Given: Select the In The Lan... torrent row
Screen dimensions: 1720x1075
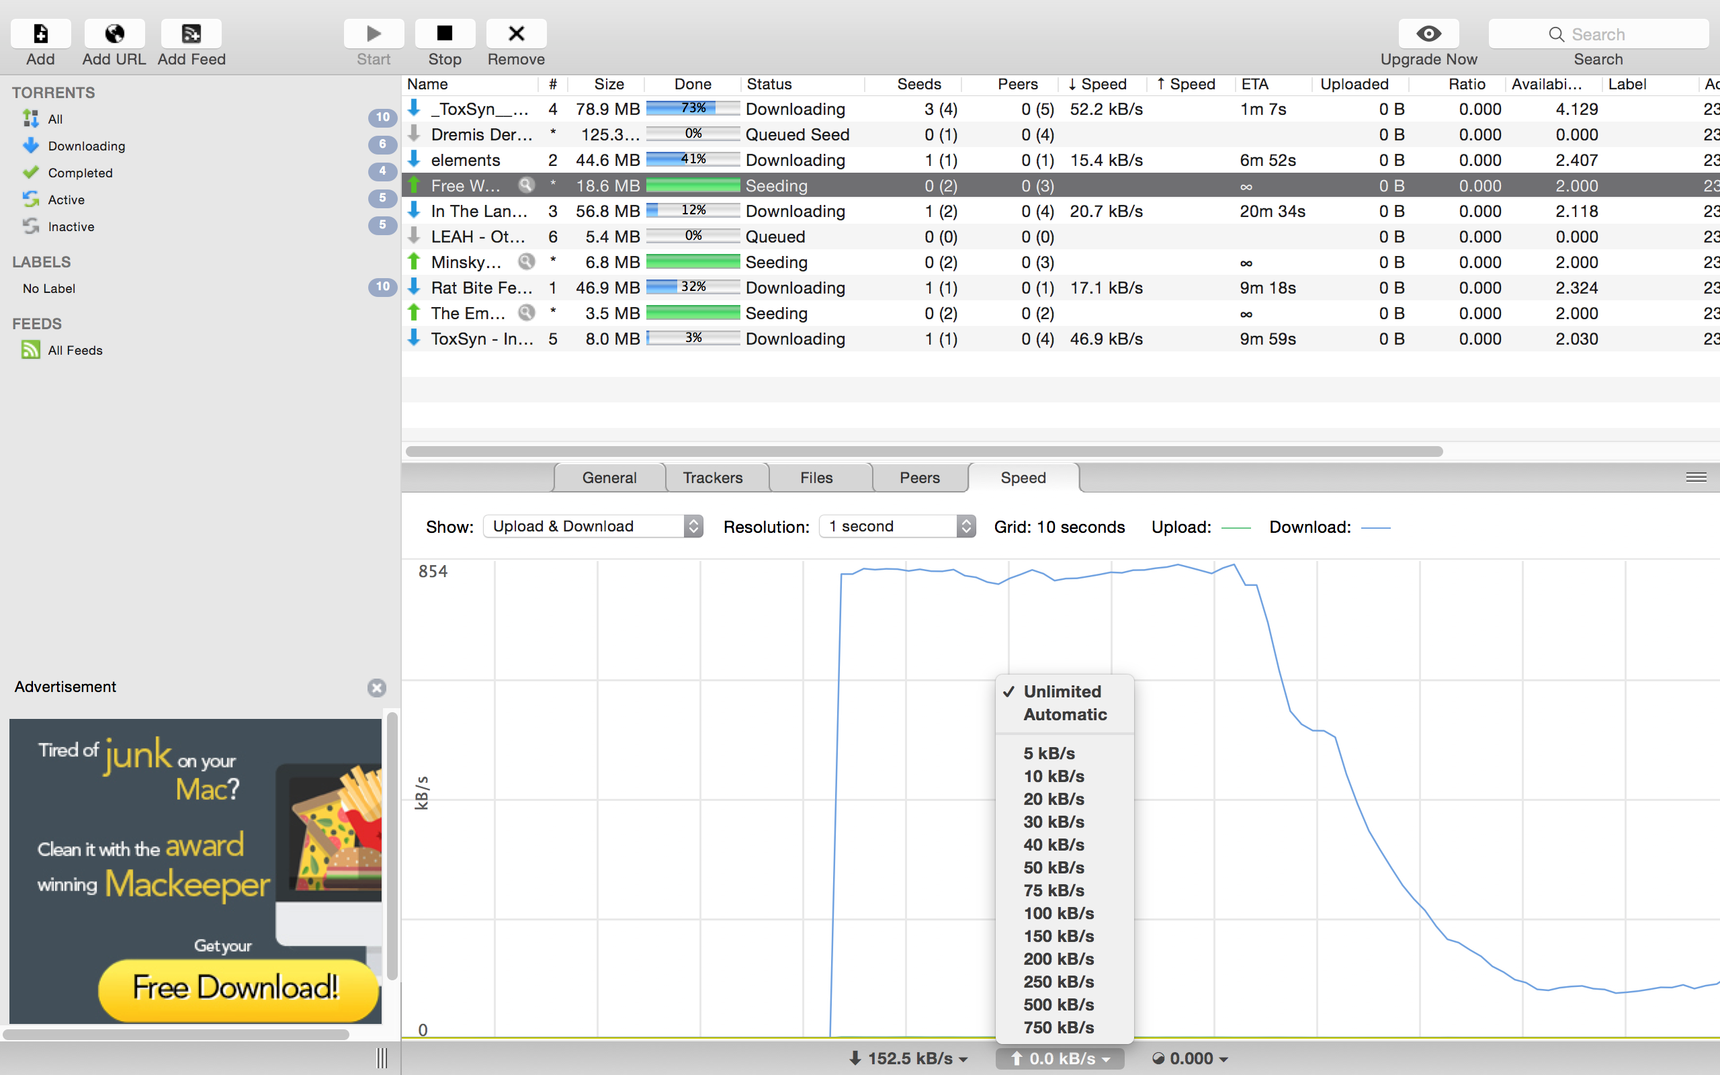Looking at the screenshot, I should click(1060, 211).
